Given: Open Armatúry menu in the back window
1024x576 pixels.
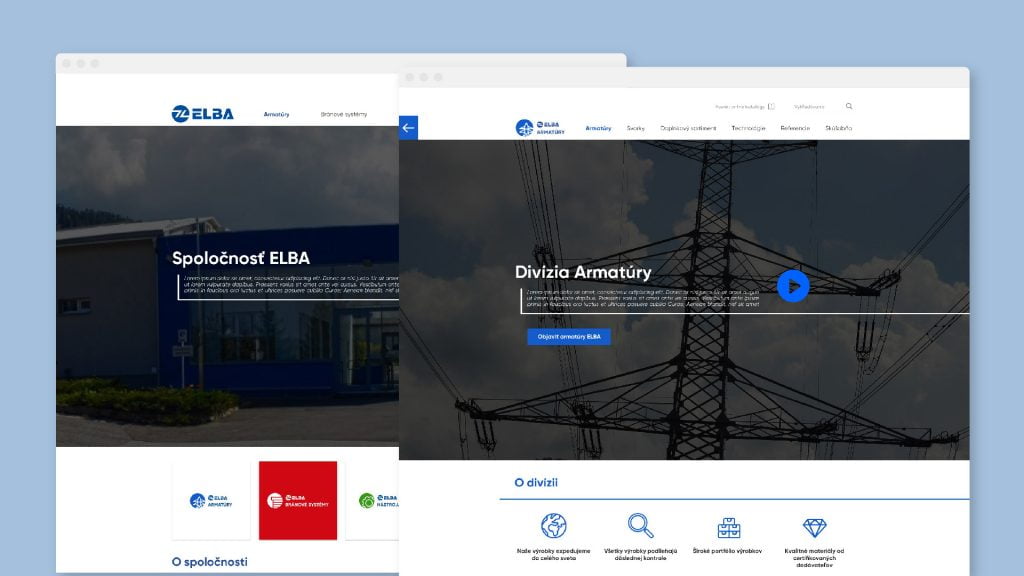Looking at the screenshot, I should 276,114.
